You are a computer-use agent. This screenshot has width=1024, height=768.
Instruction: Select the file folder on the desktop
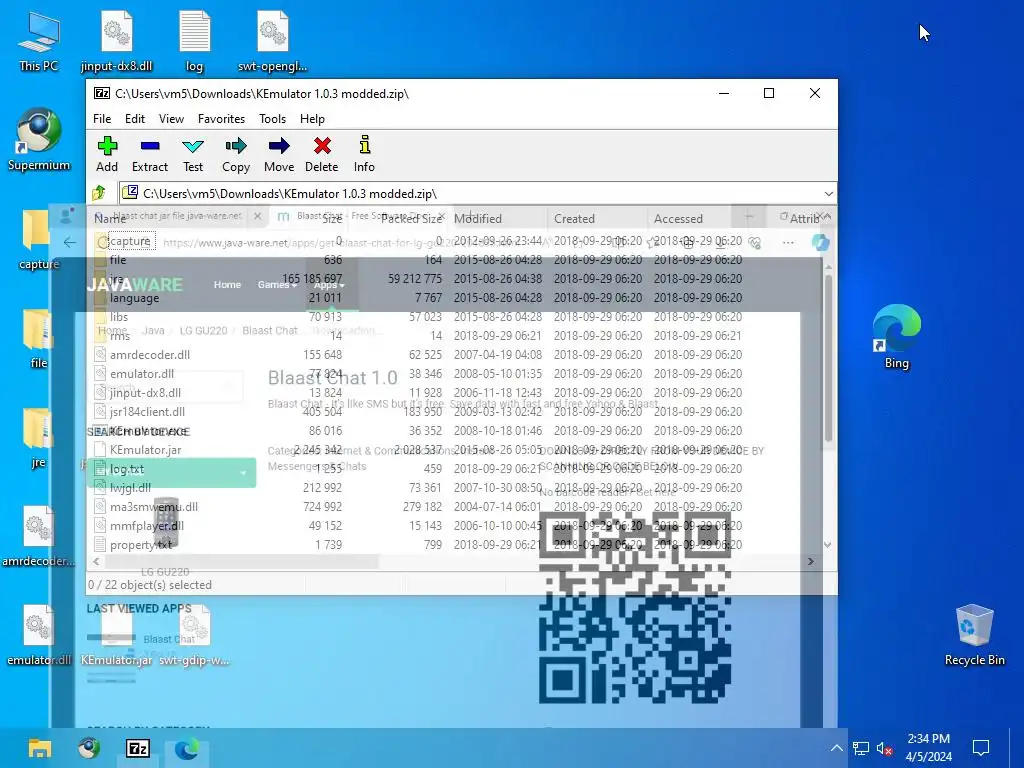(x=39, y=339)
